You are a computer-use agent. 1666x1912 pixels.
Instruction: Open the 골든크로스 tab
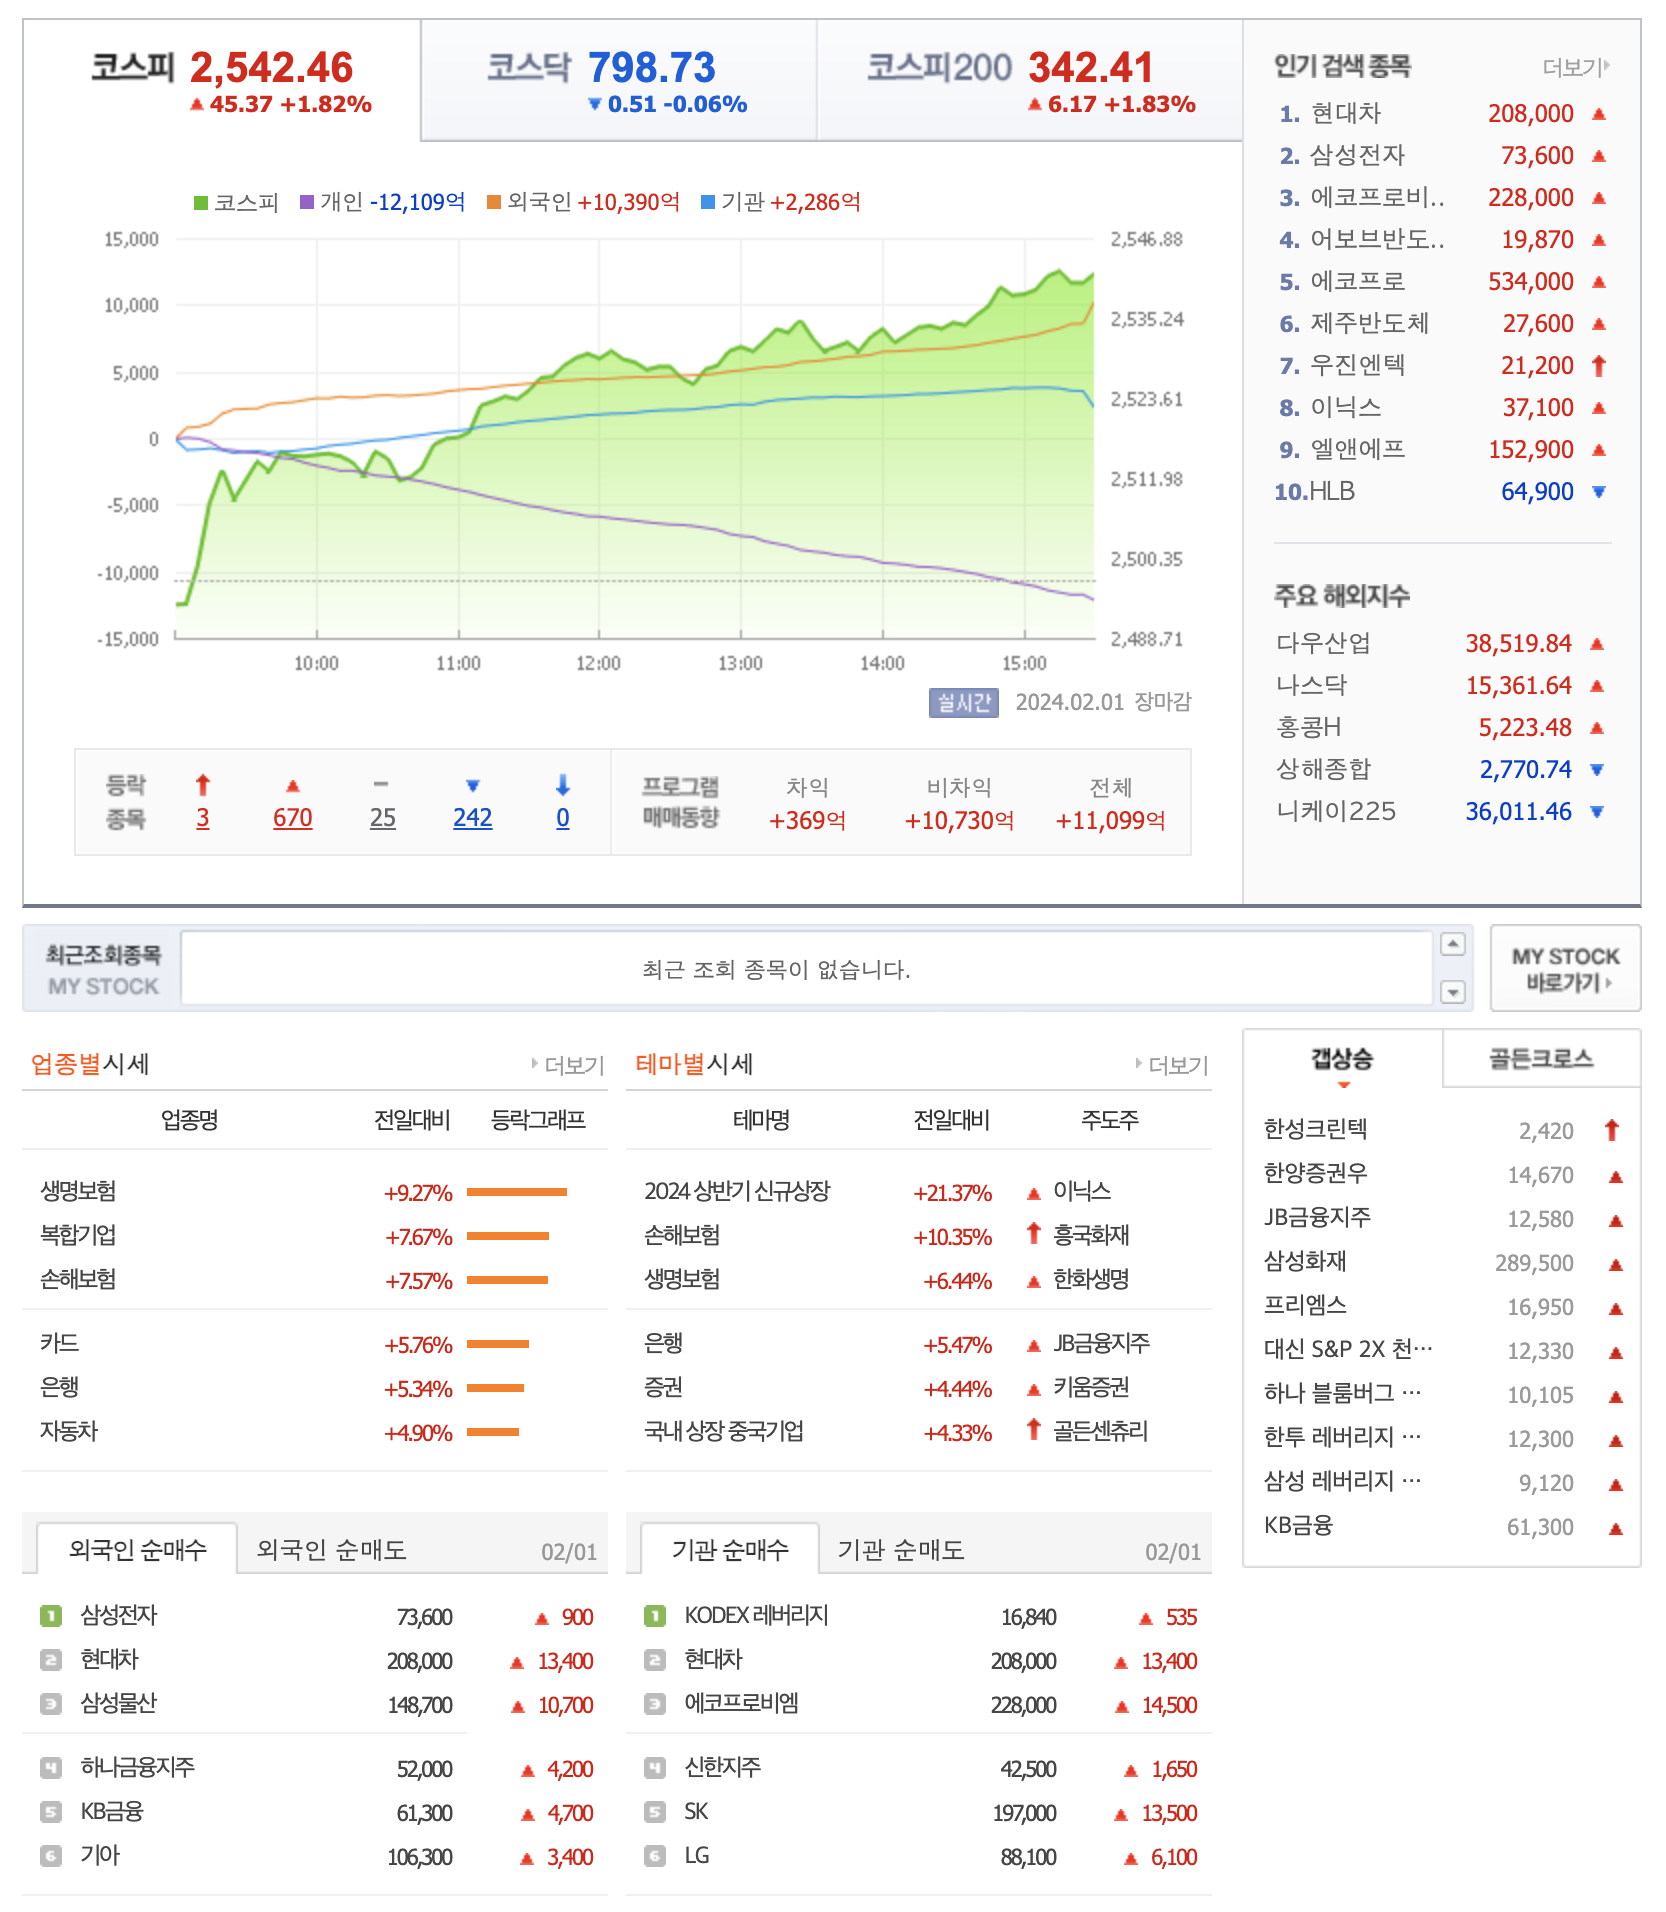1541,1059
